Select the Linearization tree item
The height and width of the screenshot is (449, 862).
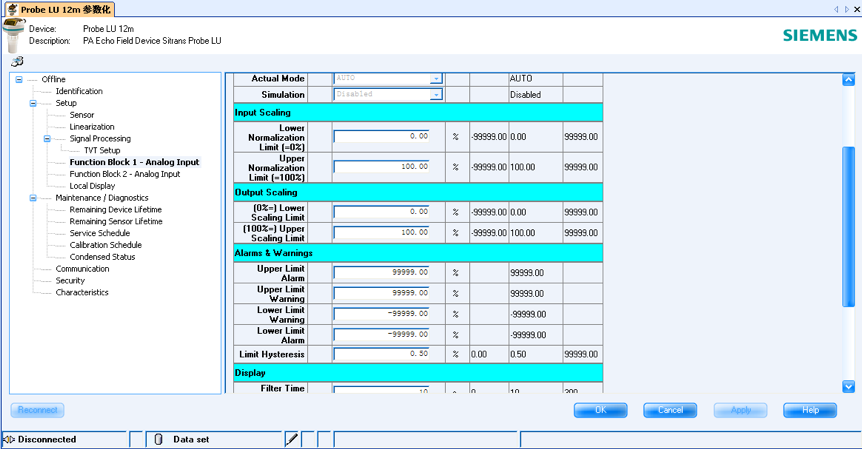(x=92, y=127)
